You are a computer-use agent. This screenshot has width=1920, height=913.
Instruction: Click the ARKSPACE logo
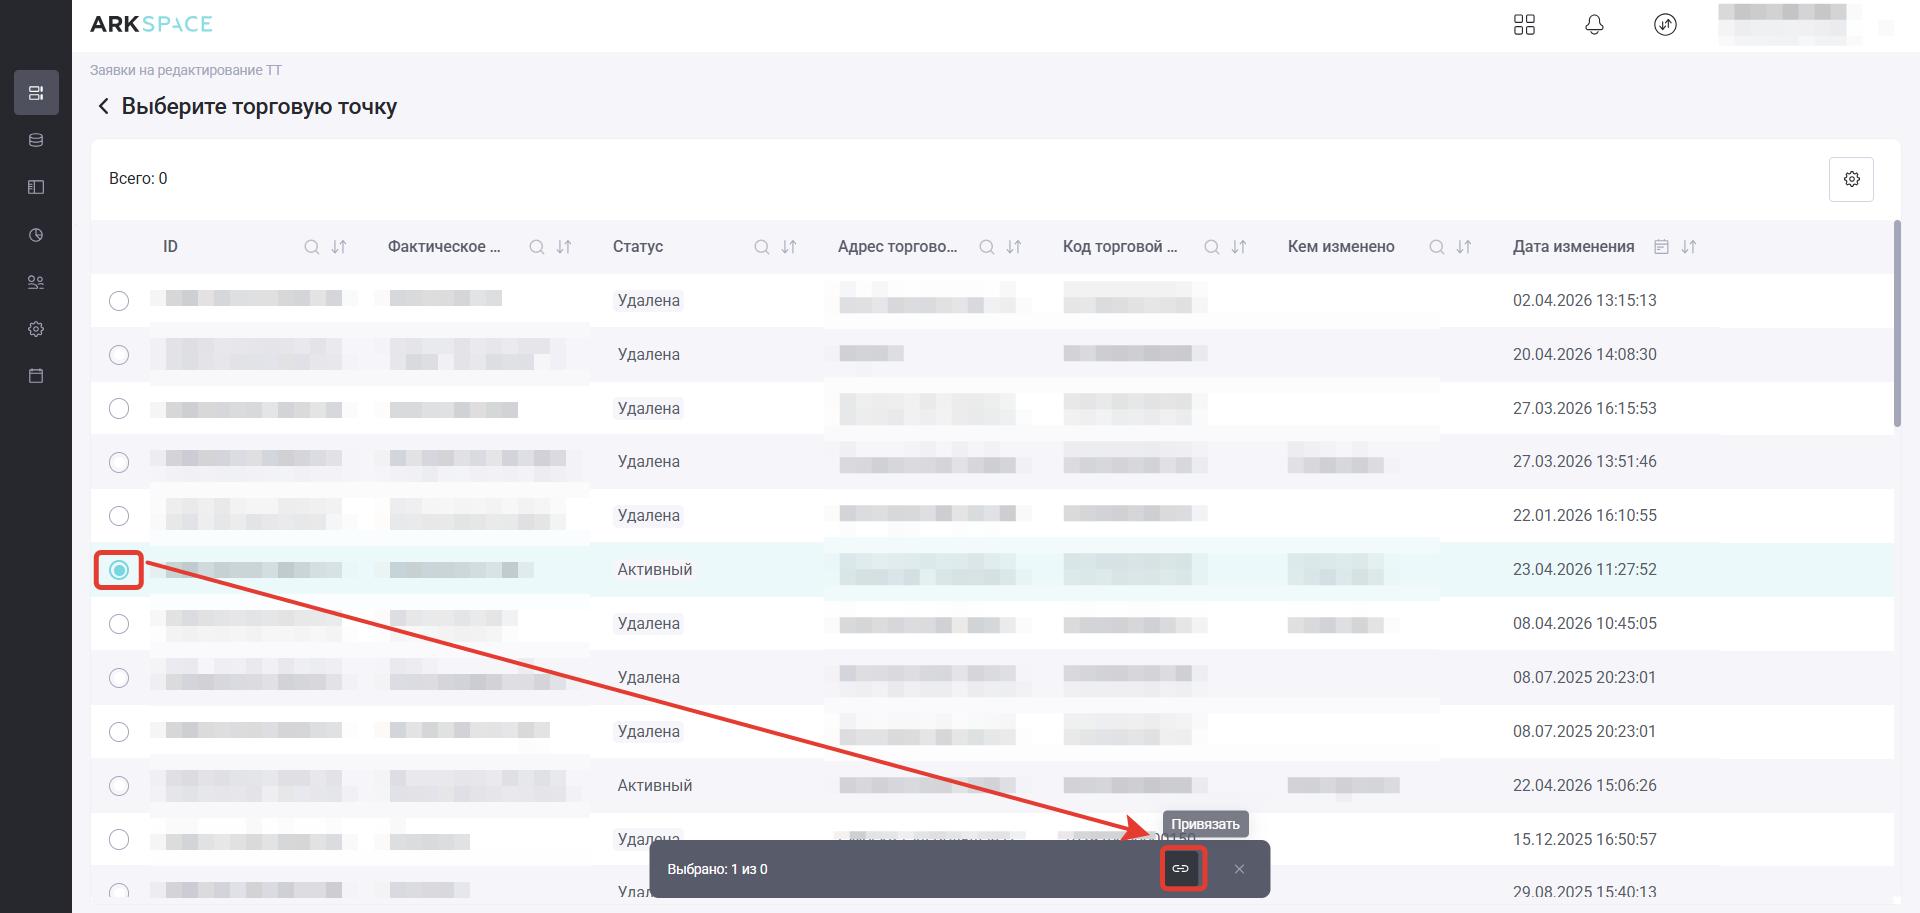pos(151,24)
